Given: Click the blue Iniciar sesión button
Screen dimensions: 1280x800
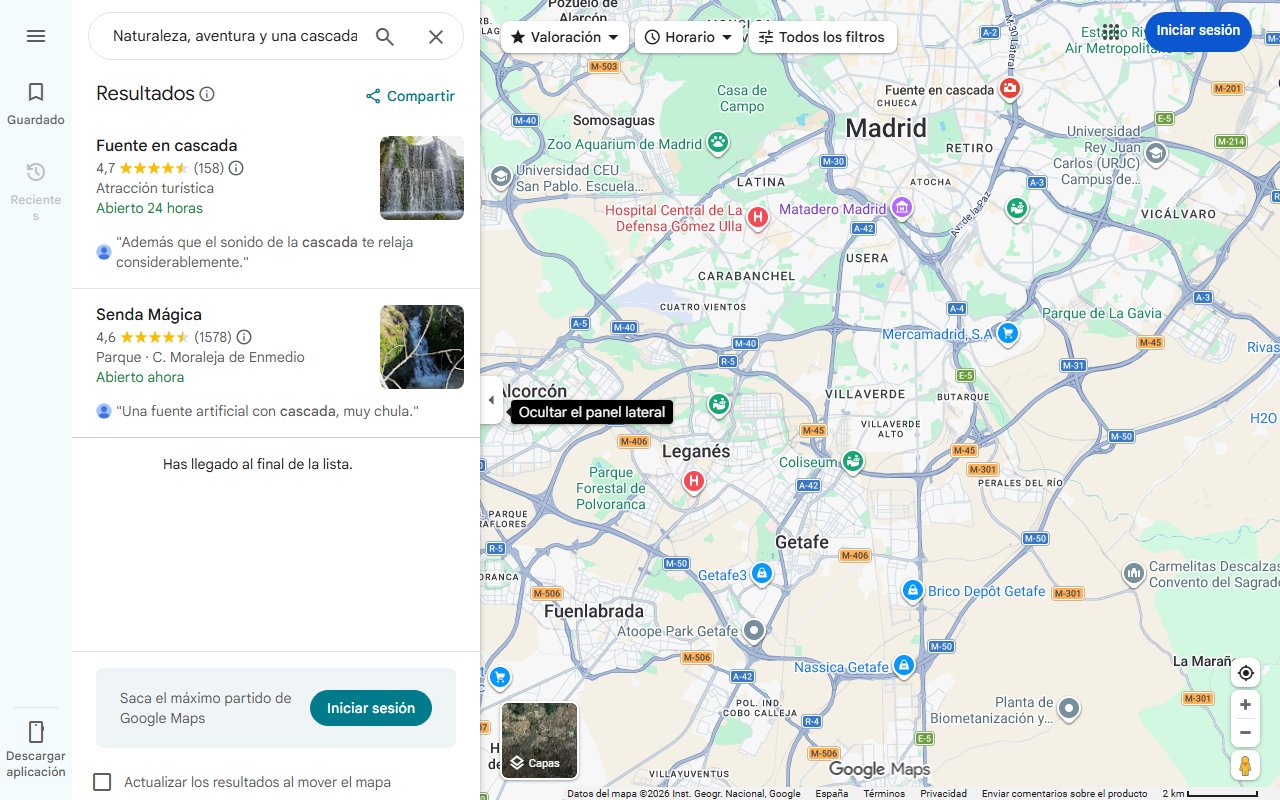Looking at the screenshot, I should (1197, 31).
